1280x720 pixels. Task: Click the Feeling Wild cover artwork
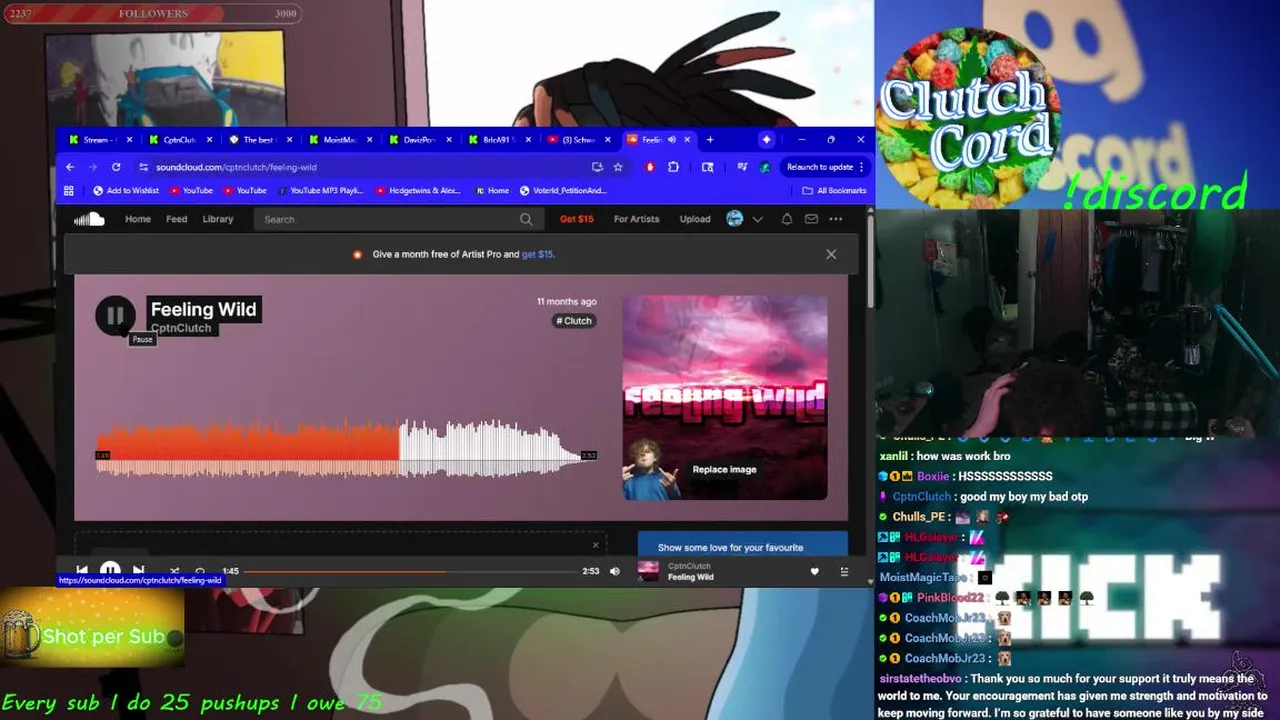pos(725,397)
